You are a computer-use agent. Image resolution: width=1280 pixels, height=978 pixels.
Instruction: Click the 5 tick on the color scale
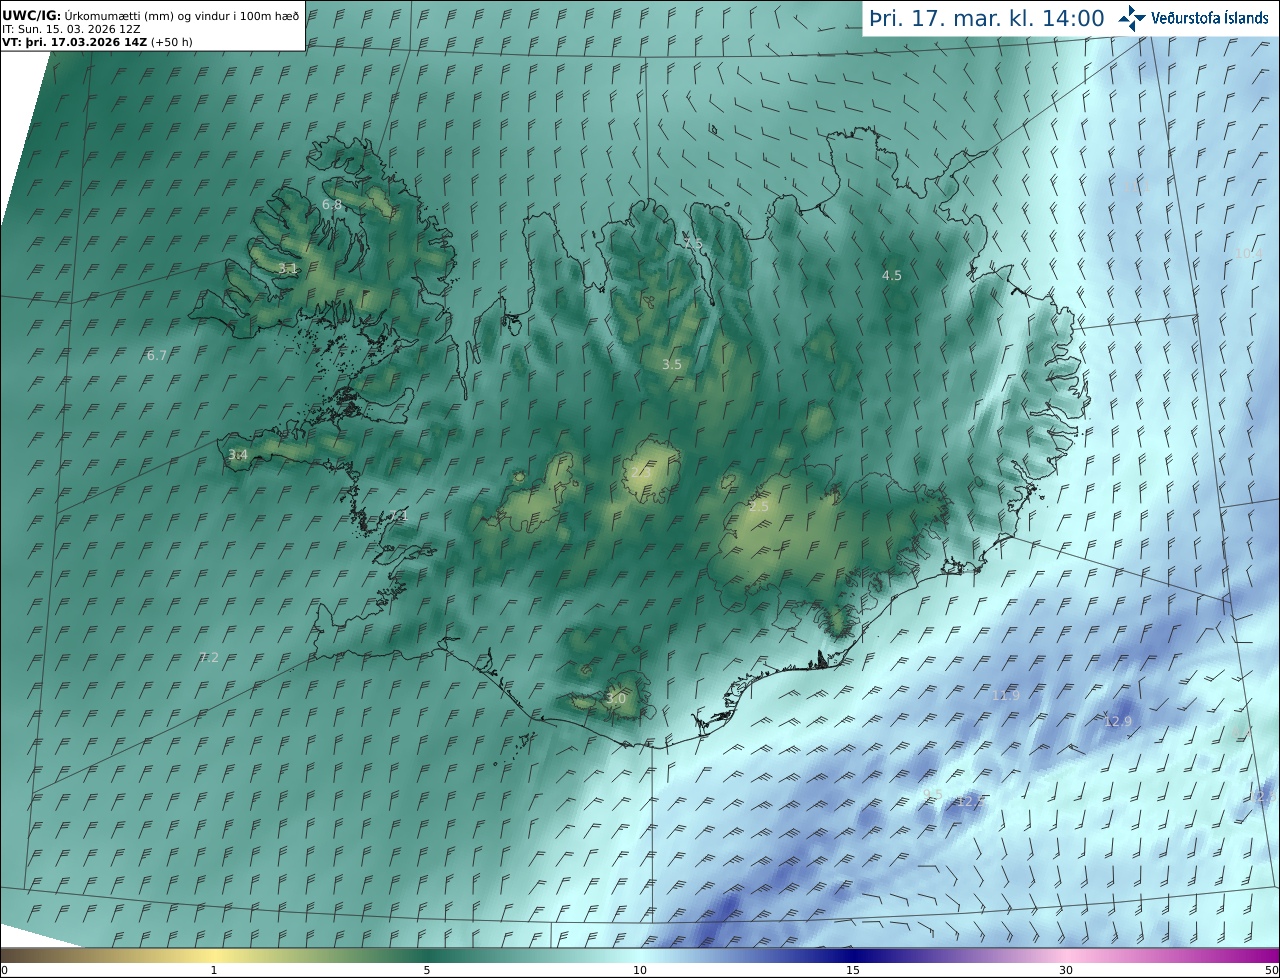click(427, 970)
